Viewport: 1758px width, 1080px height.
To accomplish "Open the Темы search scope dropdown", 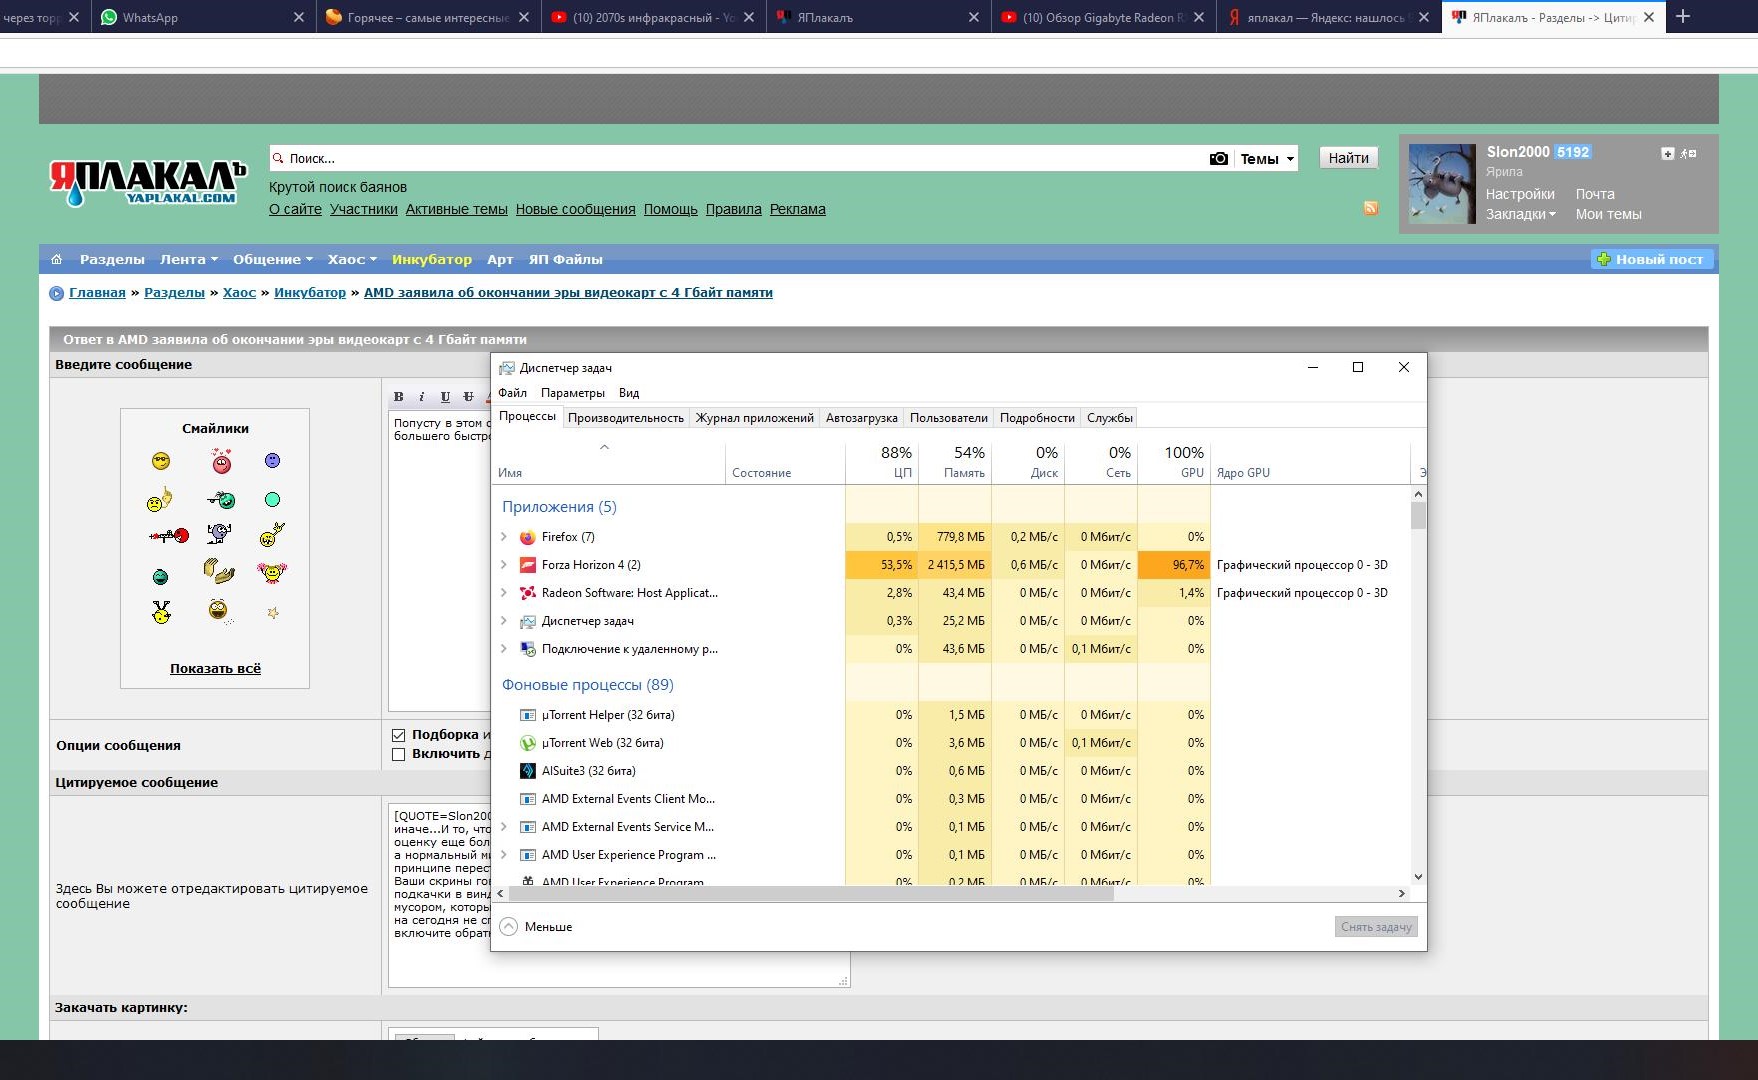I will (x=1266, y=159).
